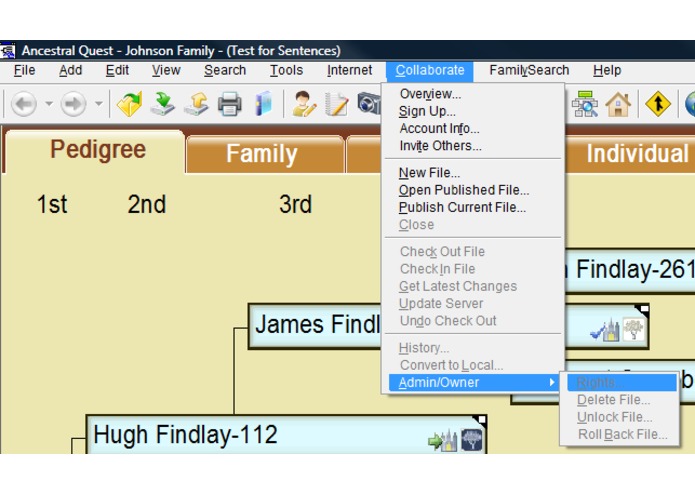
Task: Expand the Admin/Owner submenu
Action: point(473,382)
